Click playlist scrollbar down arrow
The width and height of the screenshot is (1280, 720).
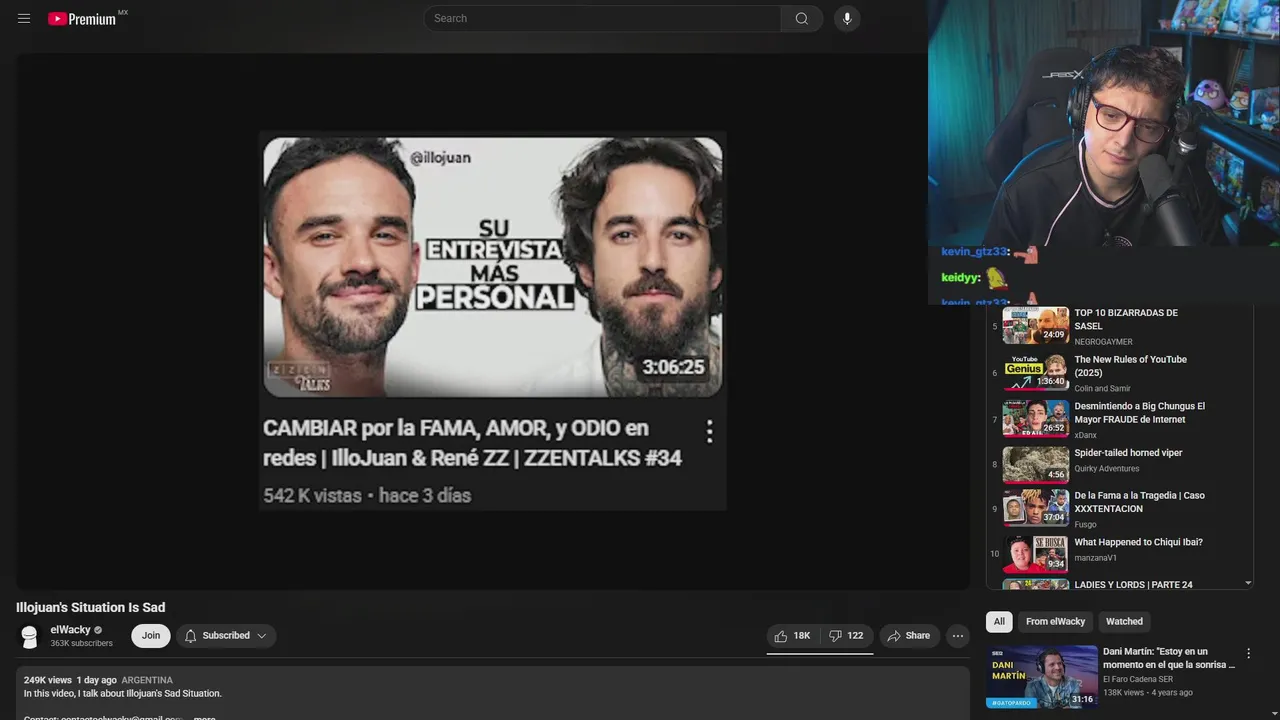pyautogui.click(x=1248, y=583)
